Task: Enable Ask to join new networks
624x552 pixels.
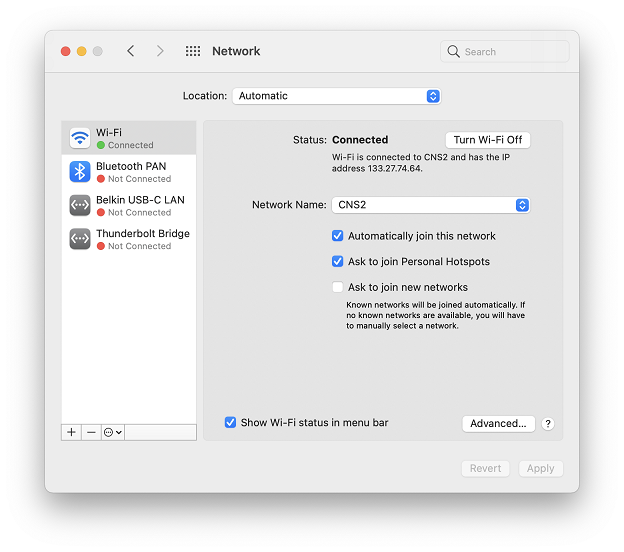Action: click(x=338, y=287)
